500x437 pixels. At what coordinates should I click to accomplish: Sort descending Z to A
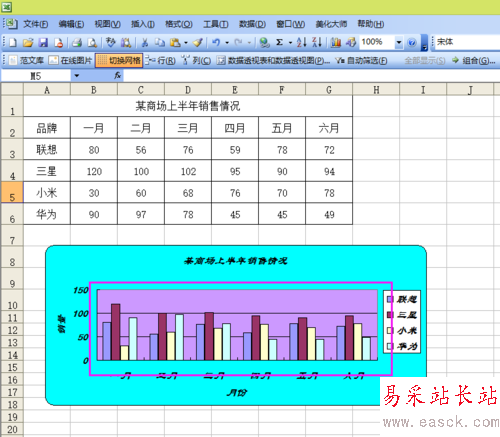pos(317,42)
